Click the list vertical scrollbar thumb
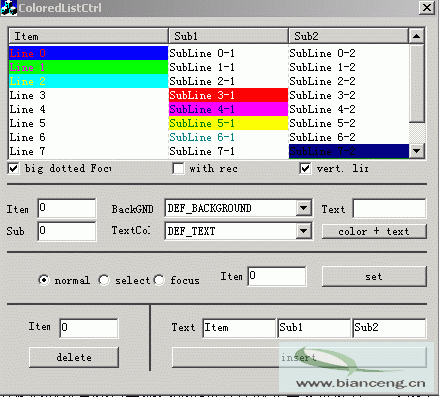This screenshot has width=439, height=397. click(416, 83)
